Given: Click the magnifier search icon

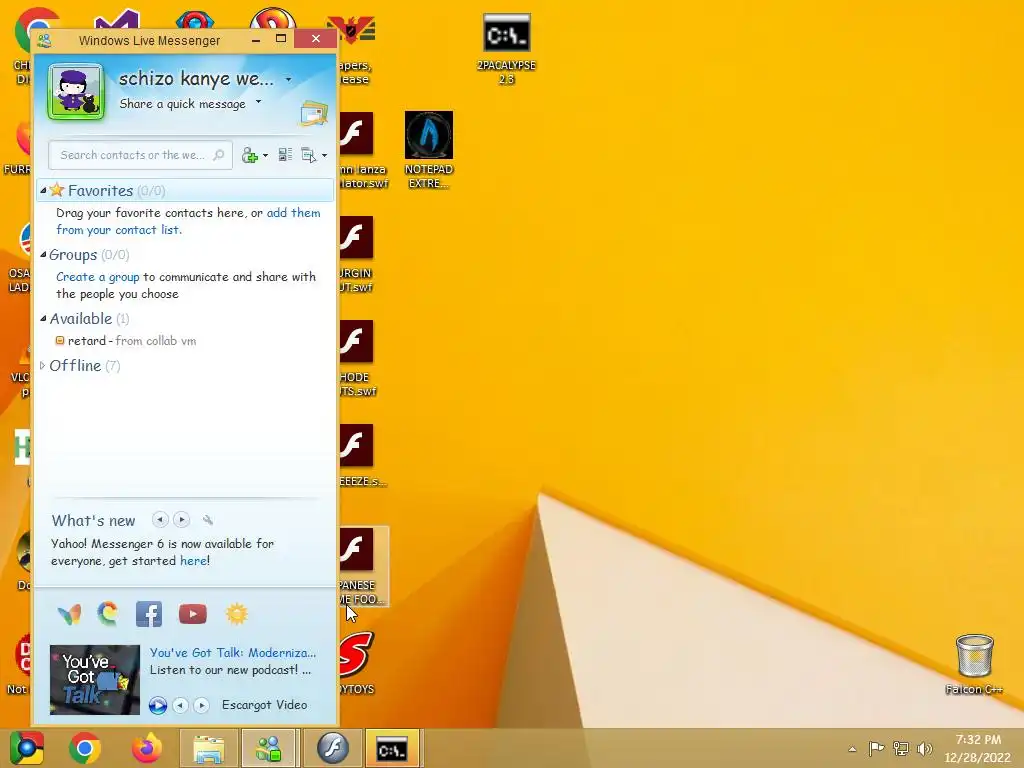Looking at the screenshot, I should tap(219, 155).
